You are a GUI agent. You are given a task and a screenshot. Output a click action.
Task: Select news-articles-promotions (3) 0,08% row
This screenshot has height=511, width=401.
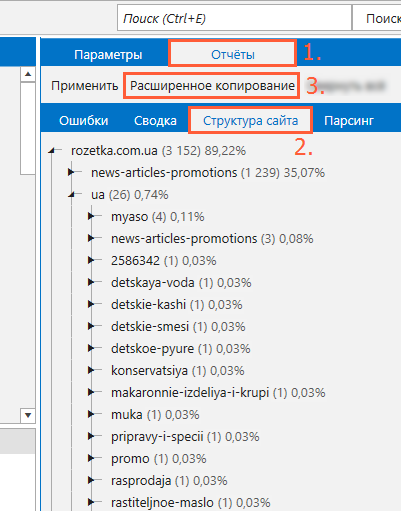[x=212, y=239]
